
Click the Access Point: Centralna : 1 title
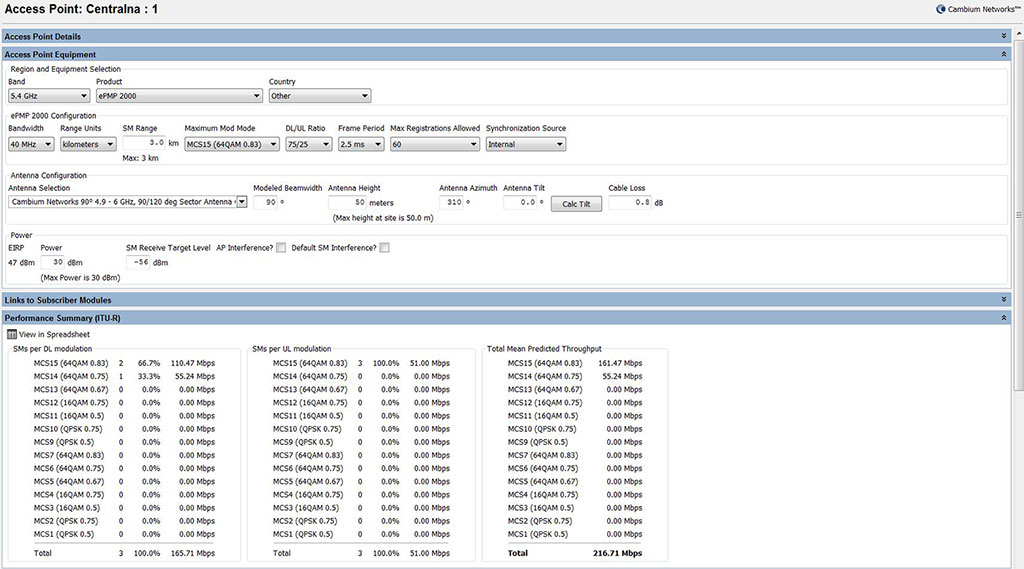[x=81, y=9]
